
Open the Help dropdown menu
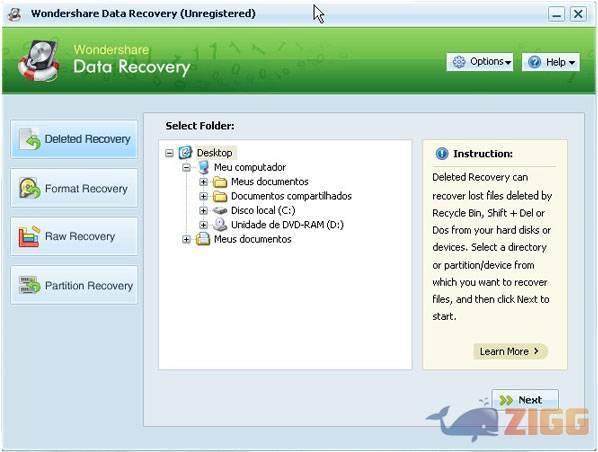(x=550, y=62)
